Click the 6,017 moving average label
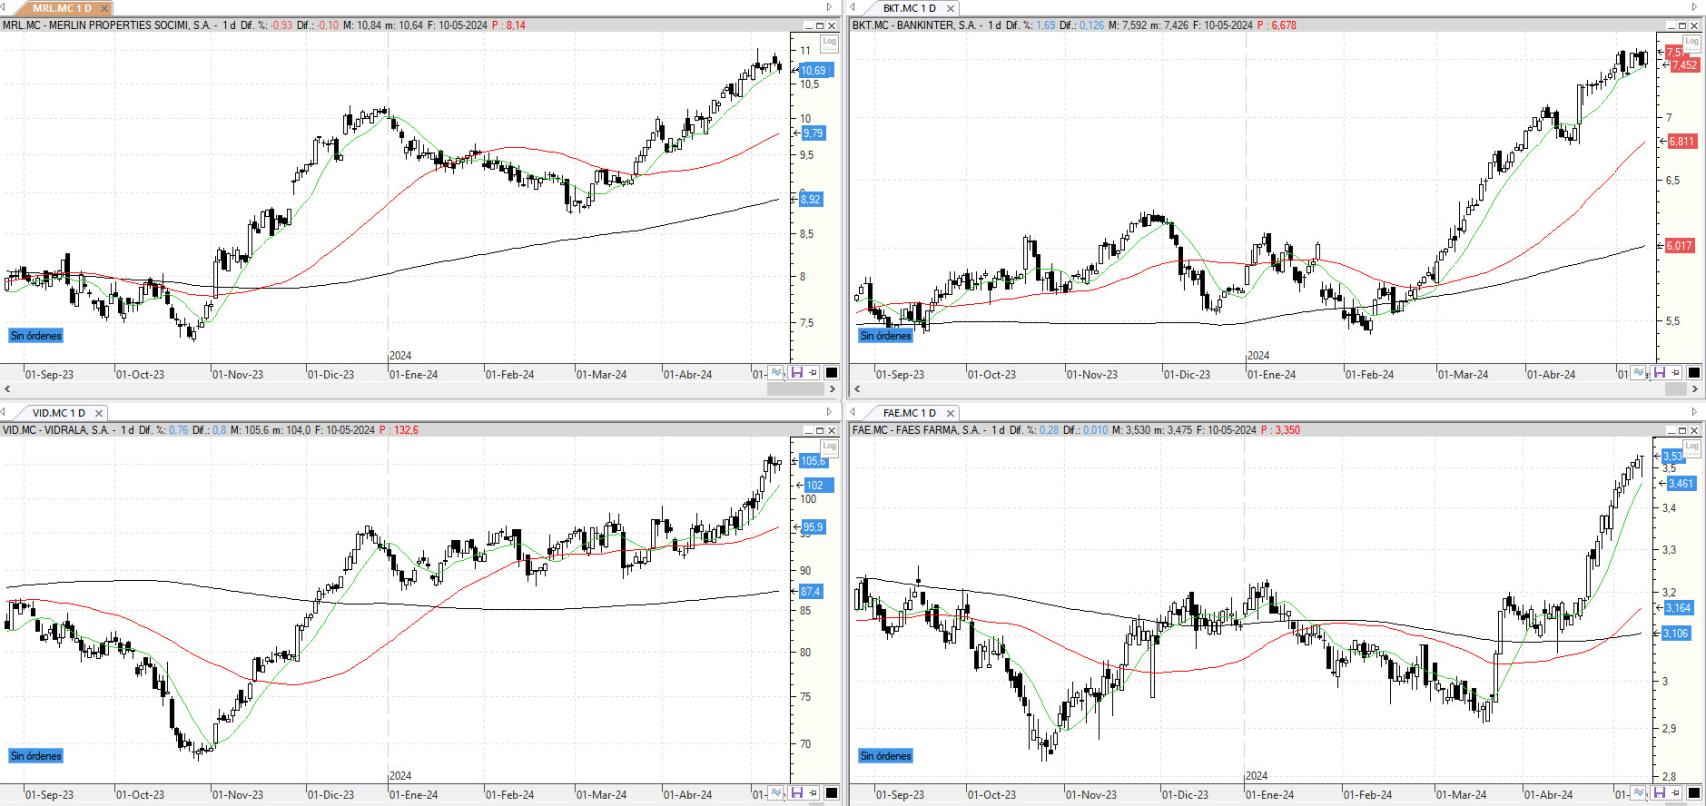The width and height of the screenshot is (1706, 806). pyautogui.click(x=1680, y=246)
